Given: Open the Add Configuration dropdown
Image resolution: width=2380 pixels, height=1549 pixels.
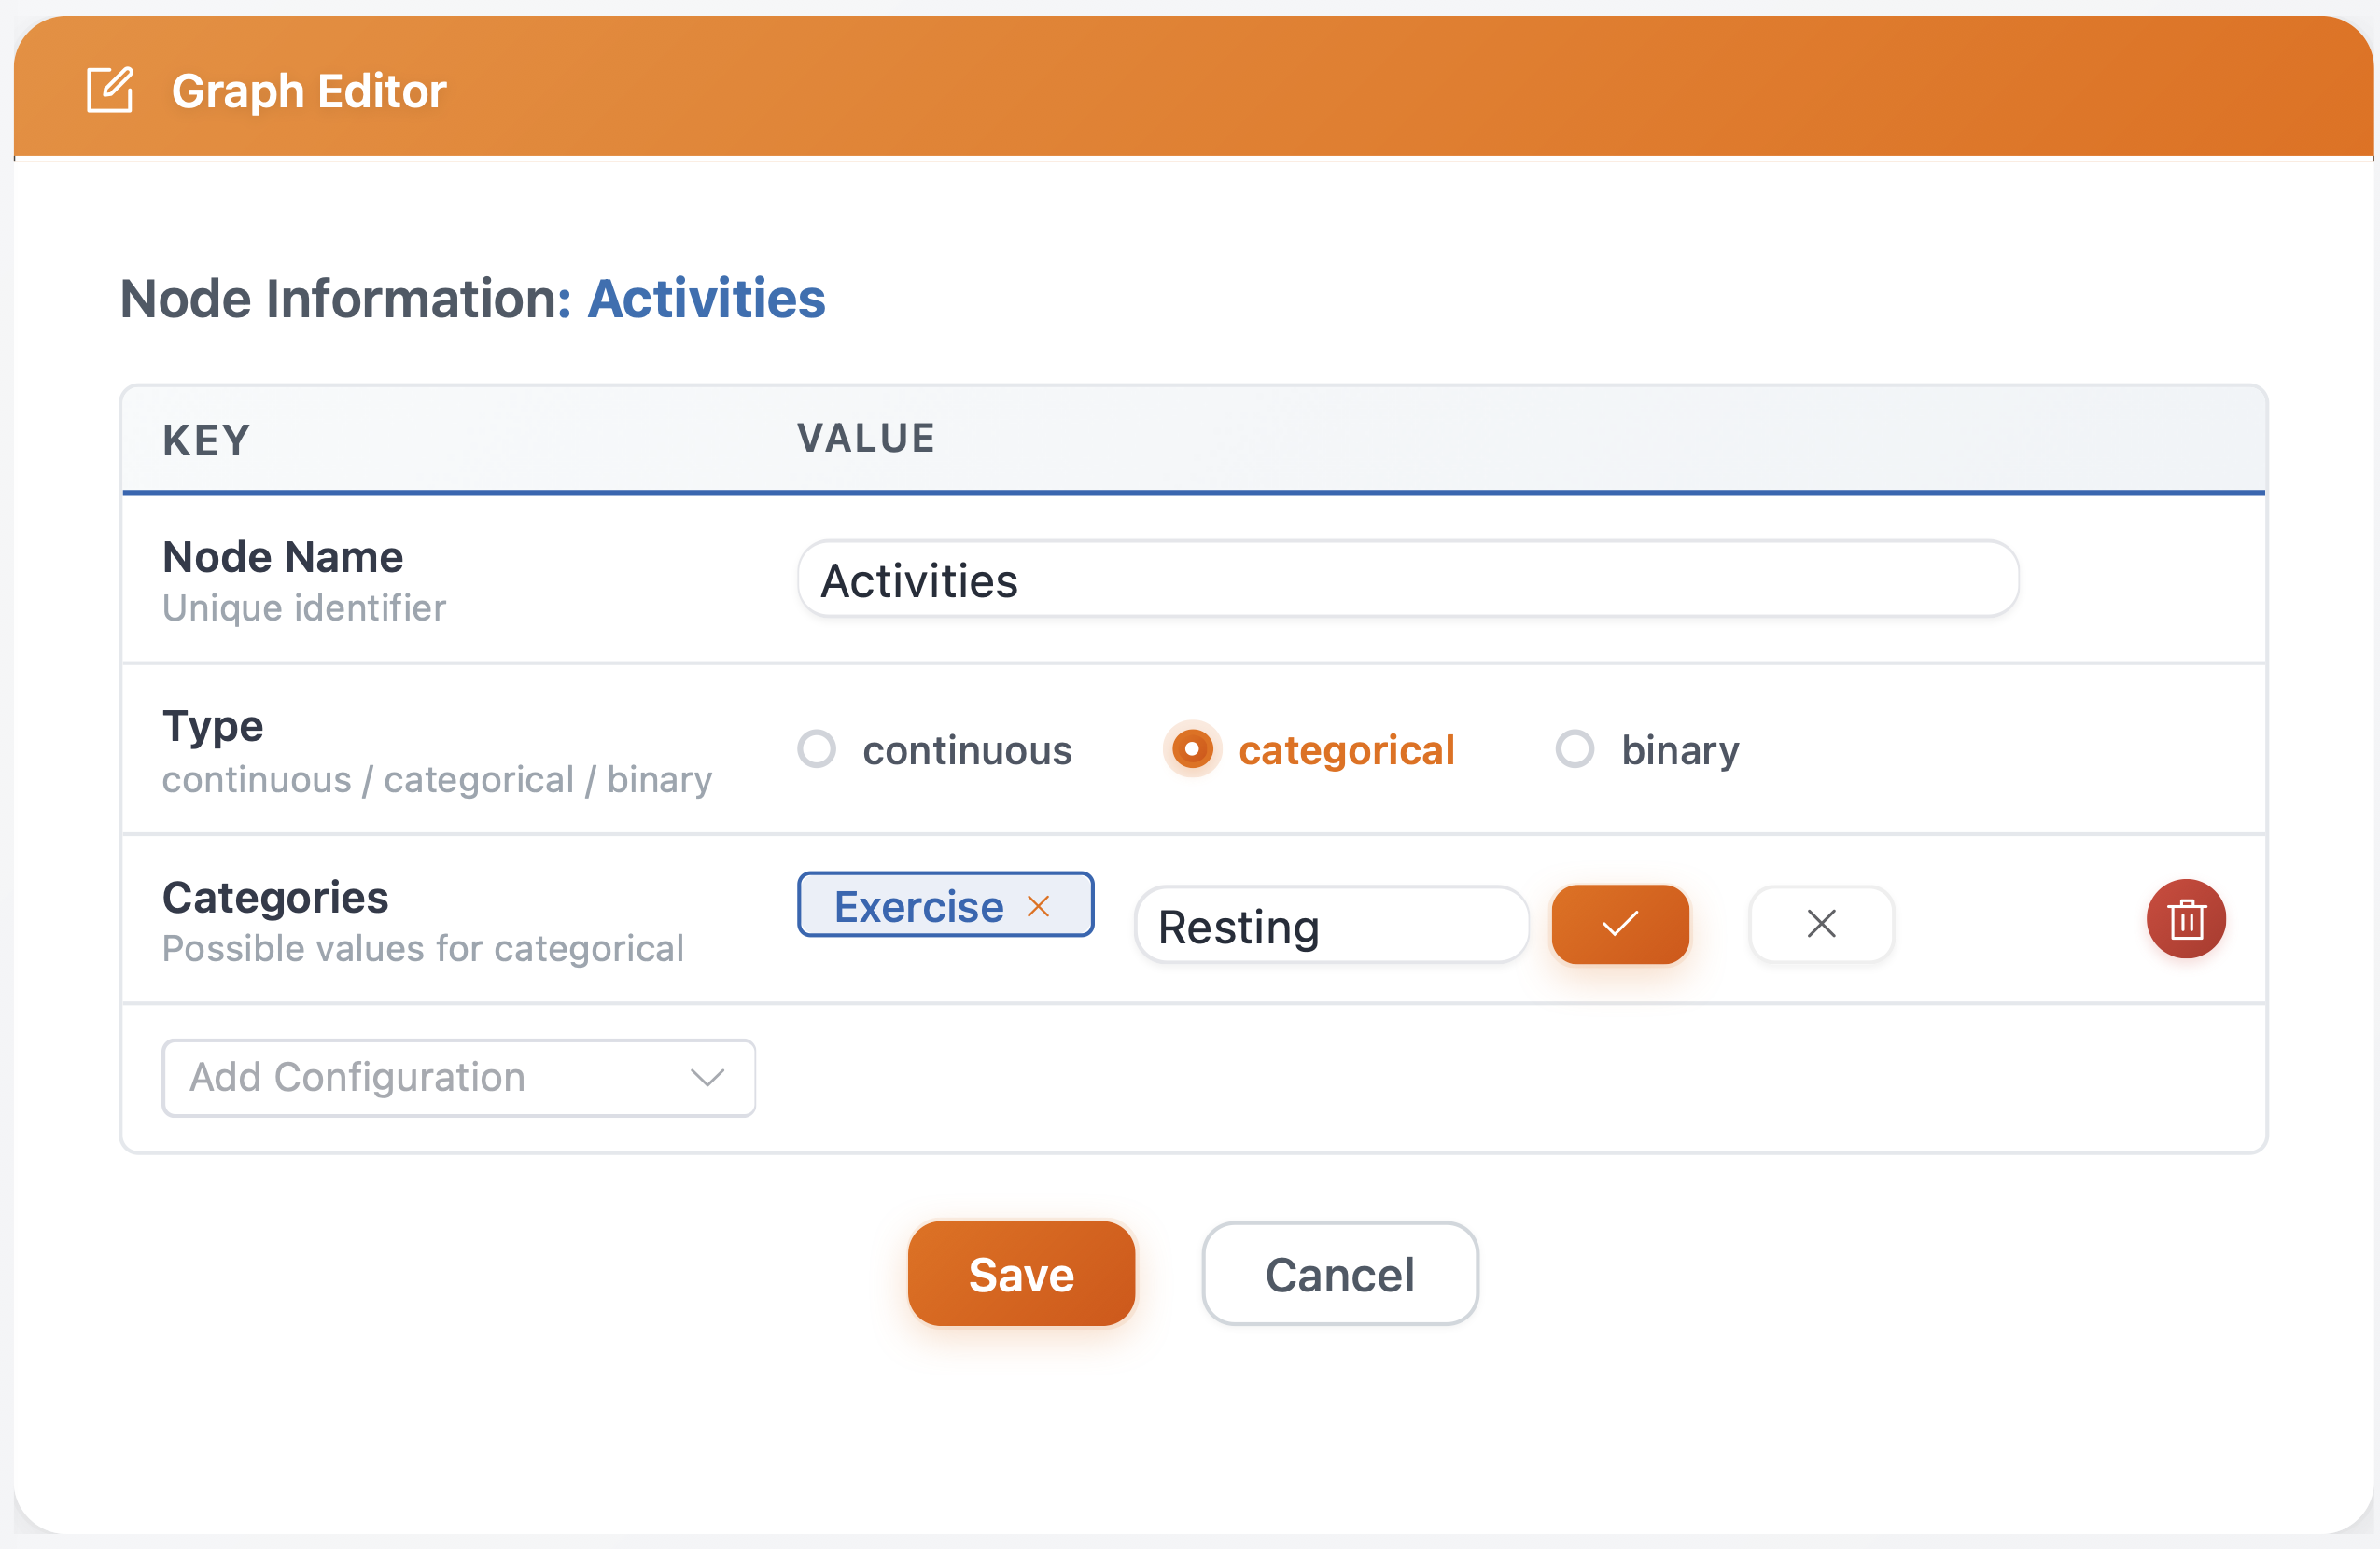Looking at the screenshot, I should (x=457, y=1077).
